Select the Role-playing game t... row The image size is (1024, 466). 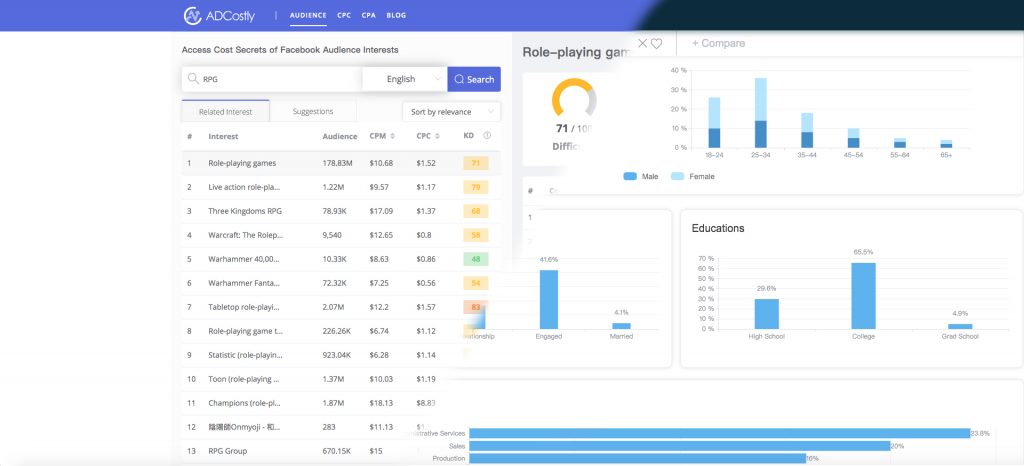(341, 331)
